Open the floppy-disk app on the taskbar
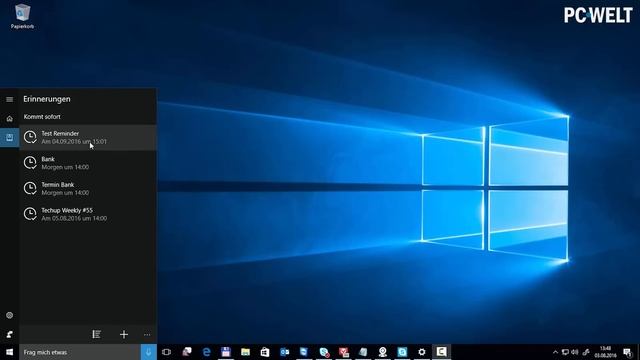 pyautogui.click(x=226, y=352)
